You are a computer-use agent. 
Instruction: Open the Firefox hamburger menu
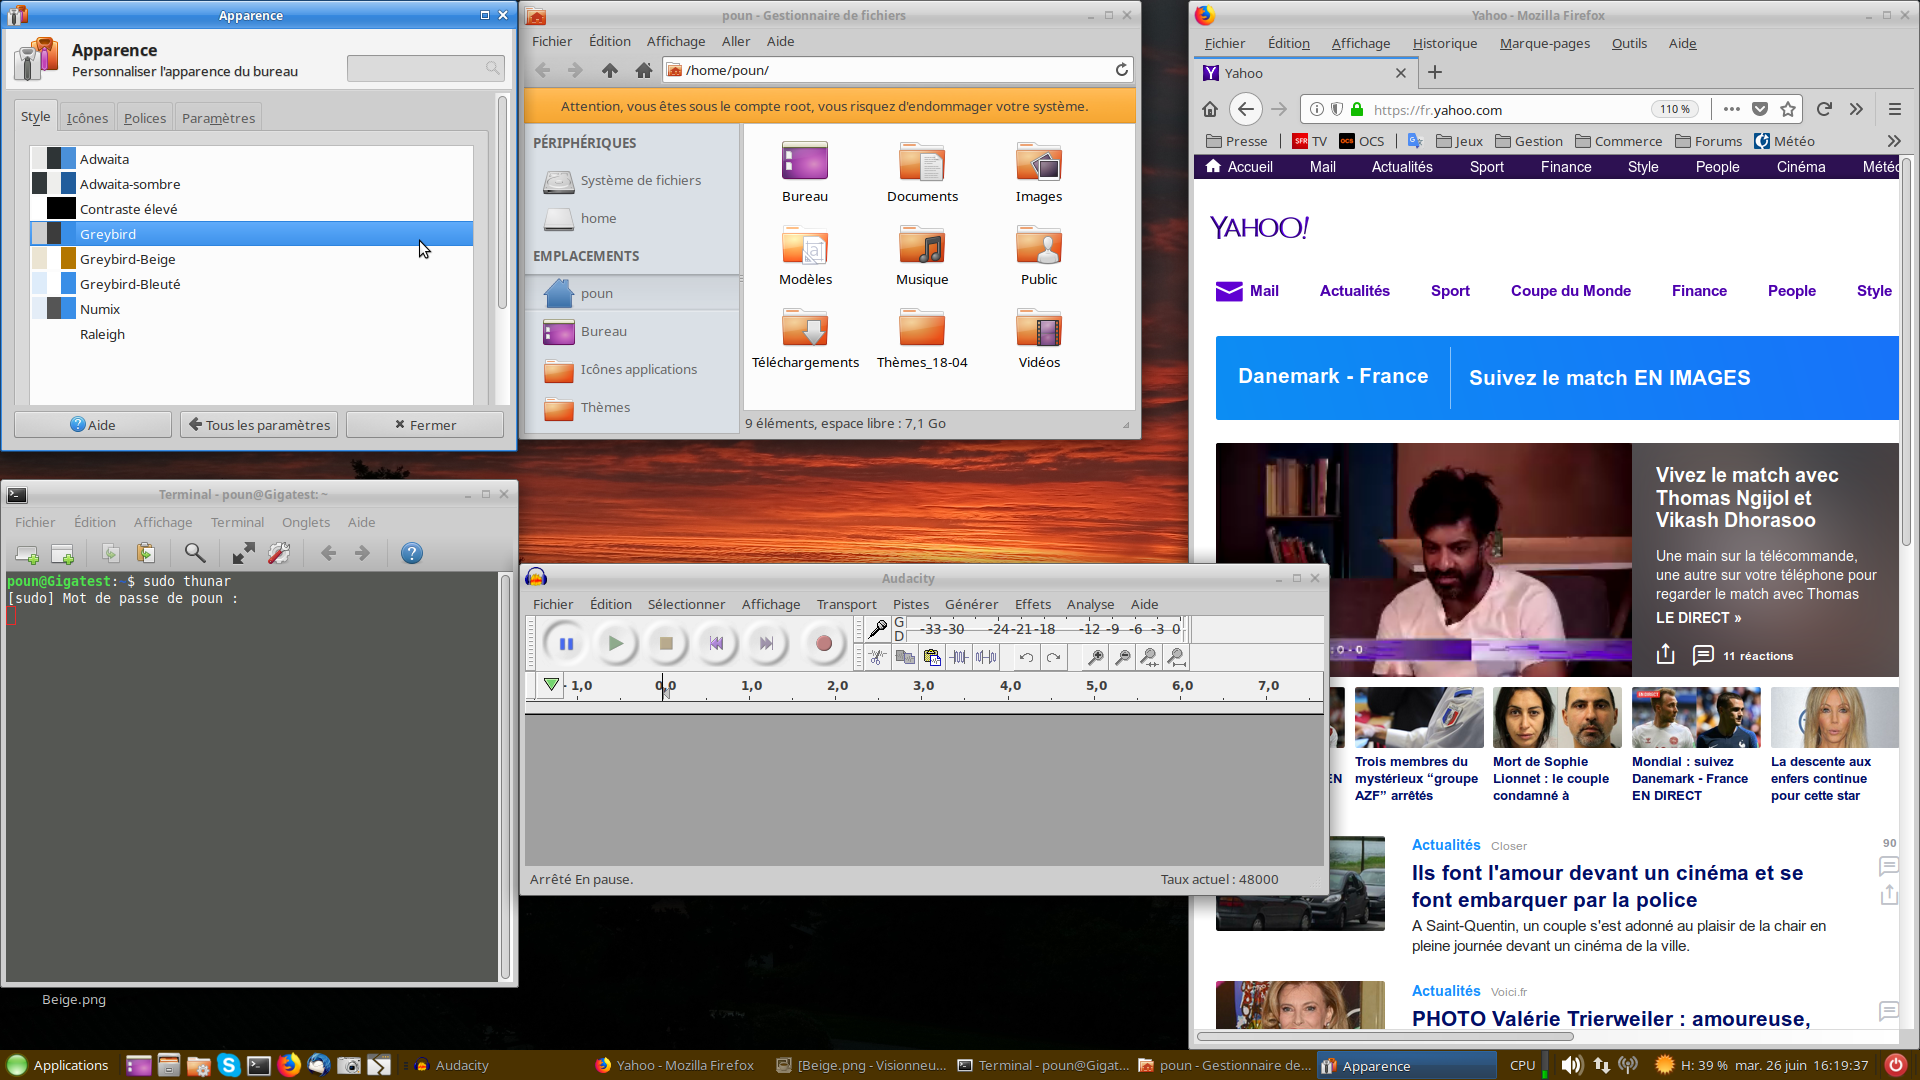pyautogui.click(x=1894, y=109)
